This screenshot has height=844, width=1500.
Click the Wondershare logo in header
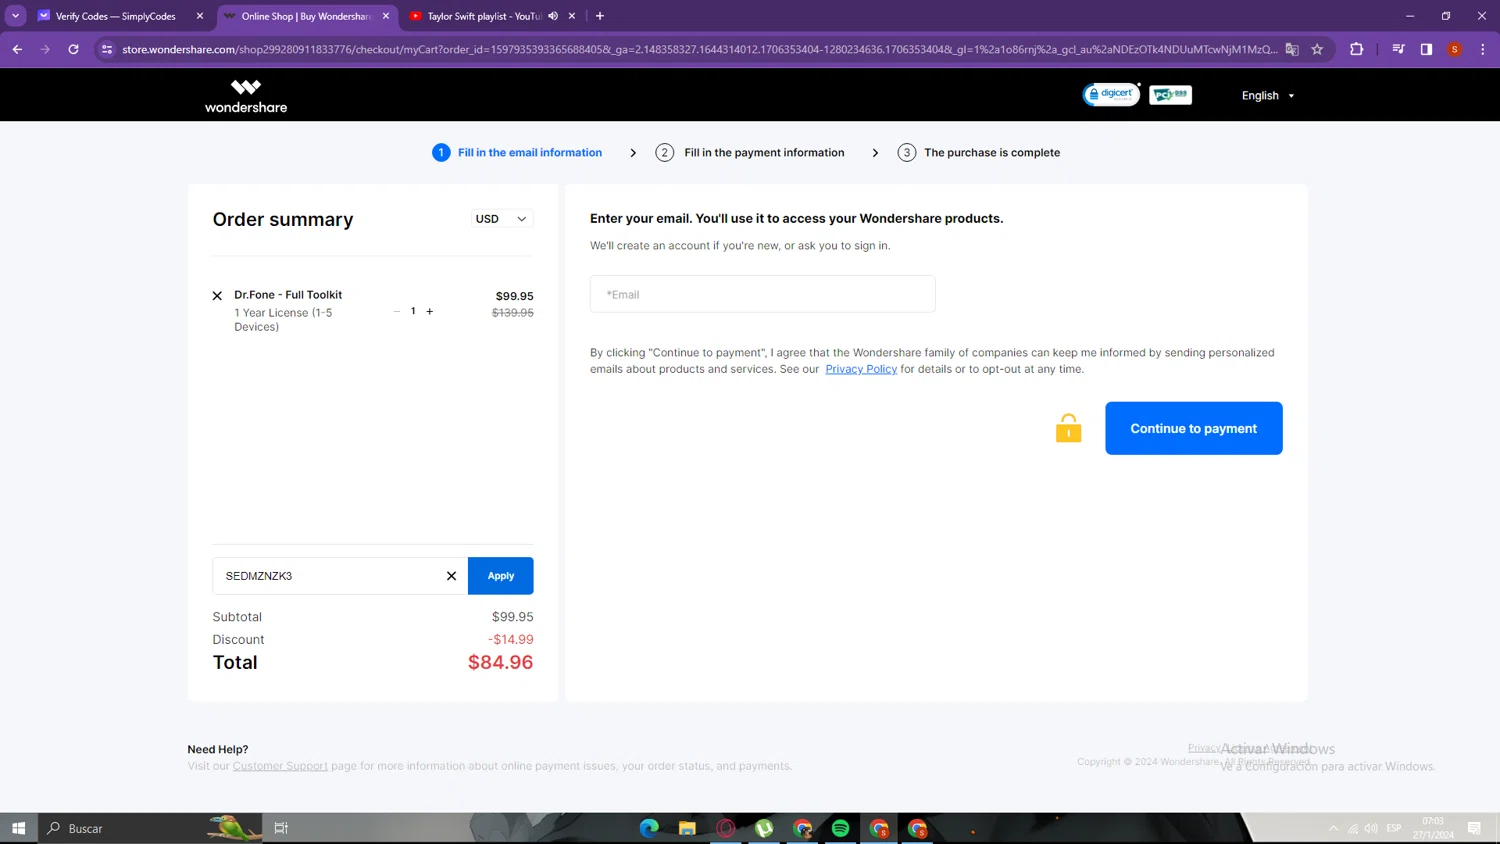[246, 96]
